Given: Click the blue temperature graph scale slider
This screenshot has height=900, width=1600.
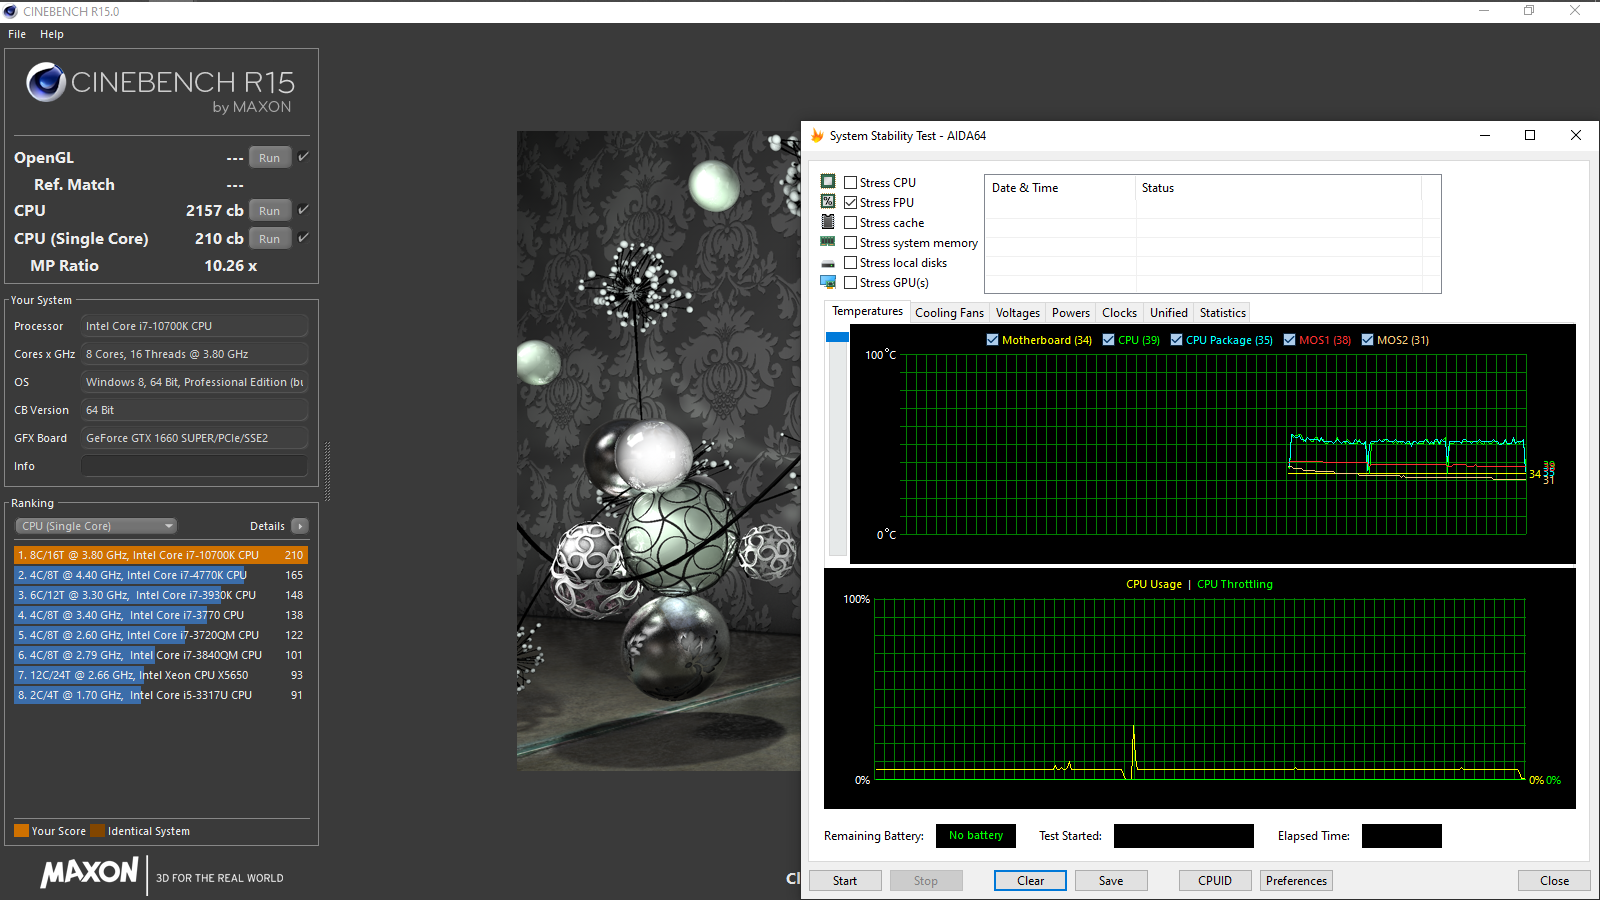Looking at the screenshot, I should pyautogui.click(x=837, y=338).
